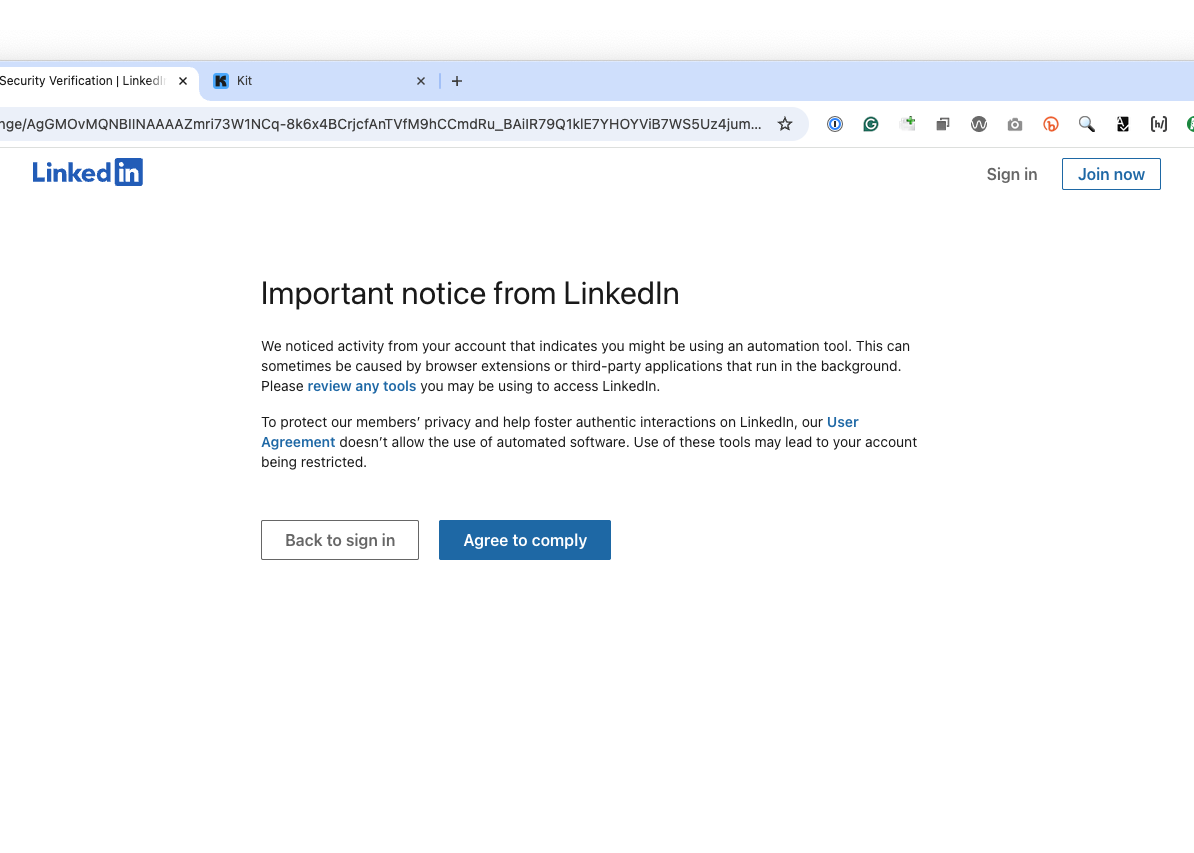The image size is (1194, 853).
Task: Click the extension icon with green plus
Action: pos(907,124)
